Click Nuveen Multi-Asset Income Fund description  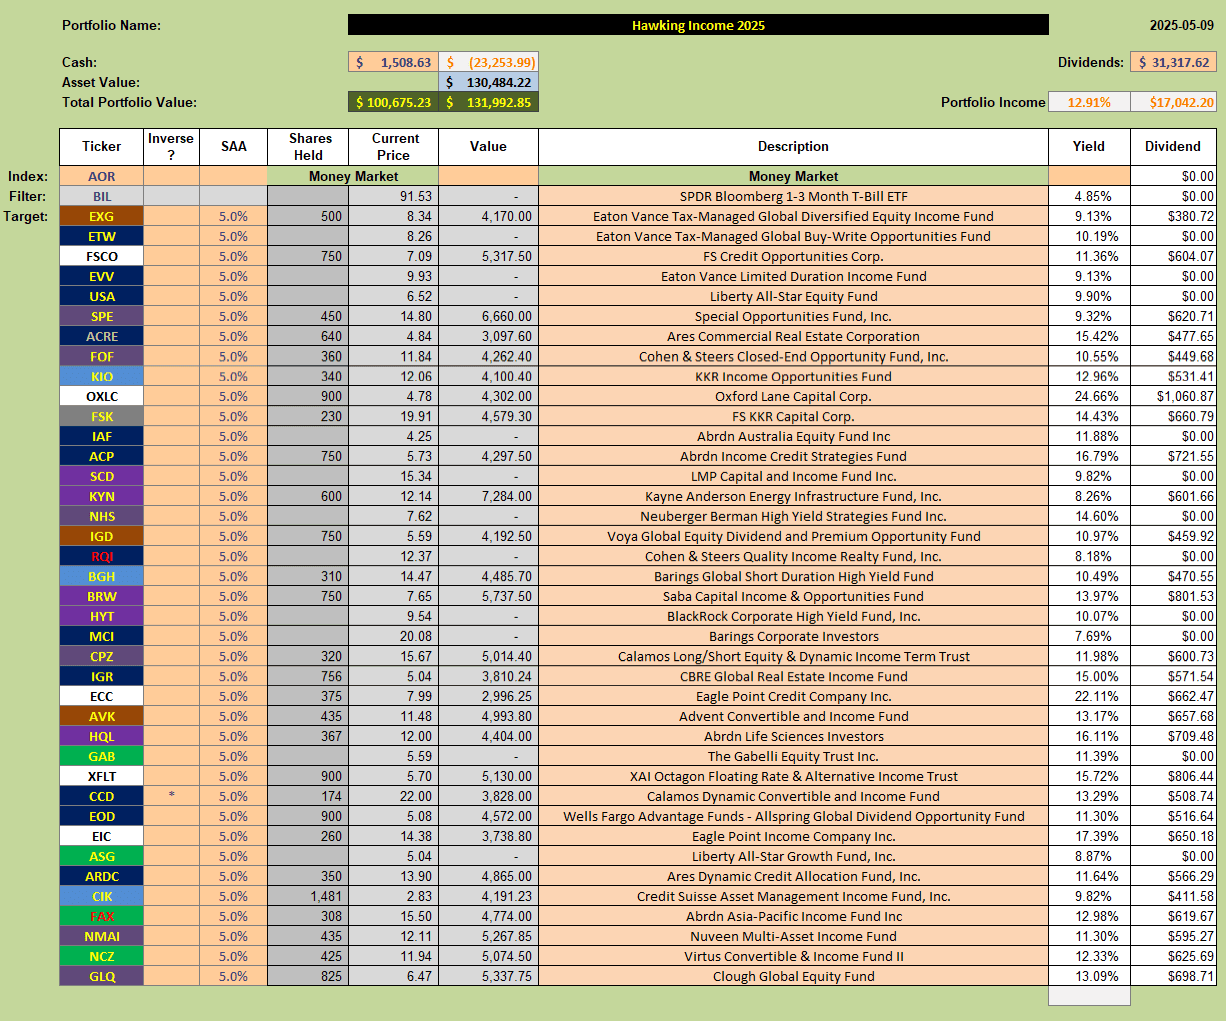click(x=793, y=936)
